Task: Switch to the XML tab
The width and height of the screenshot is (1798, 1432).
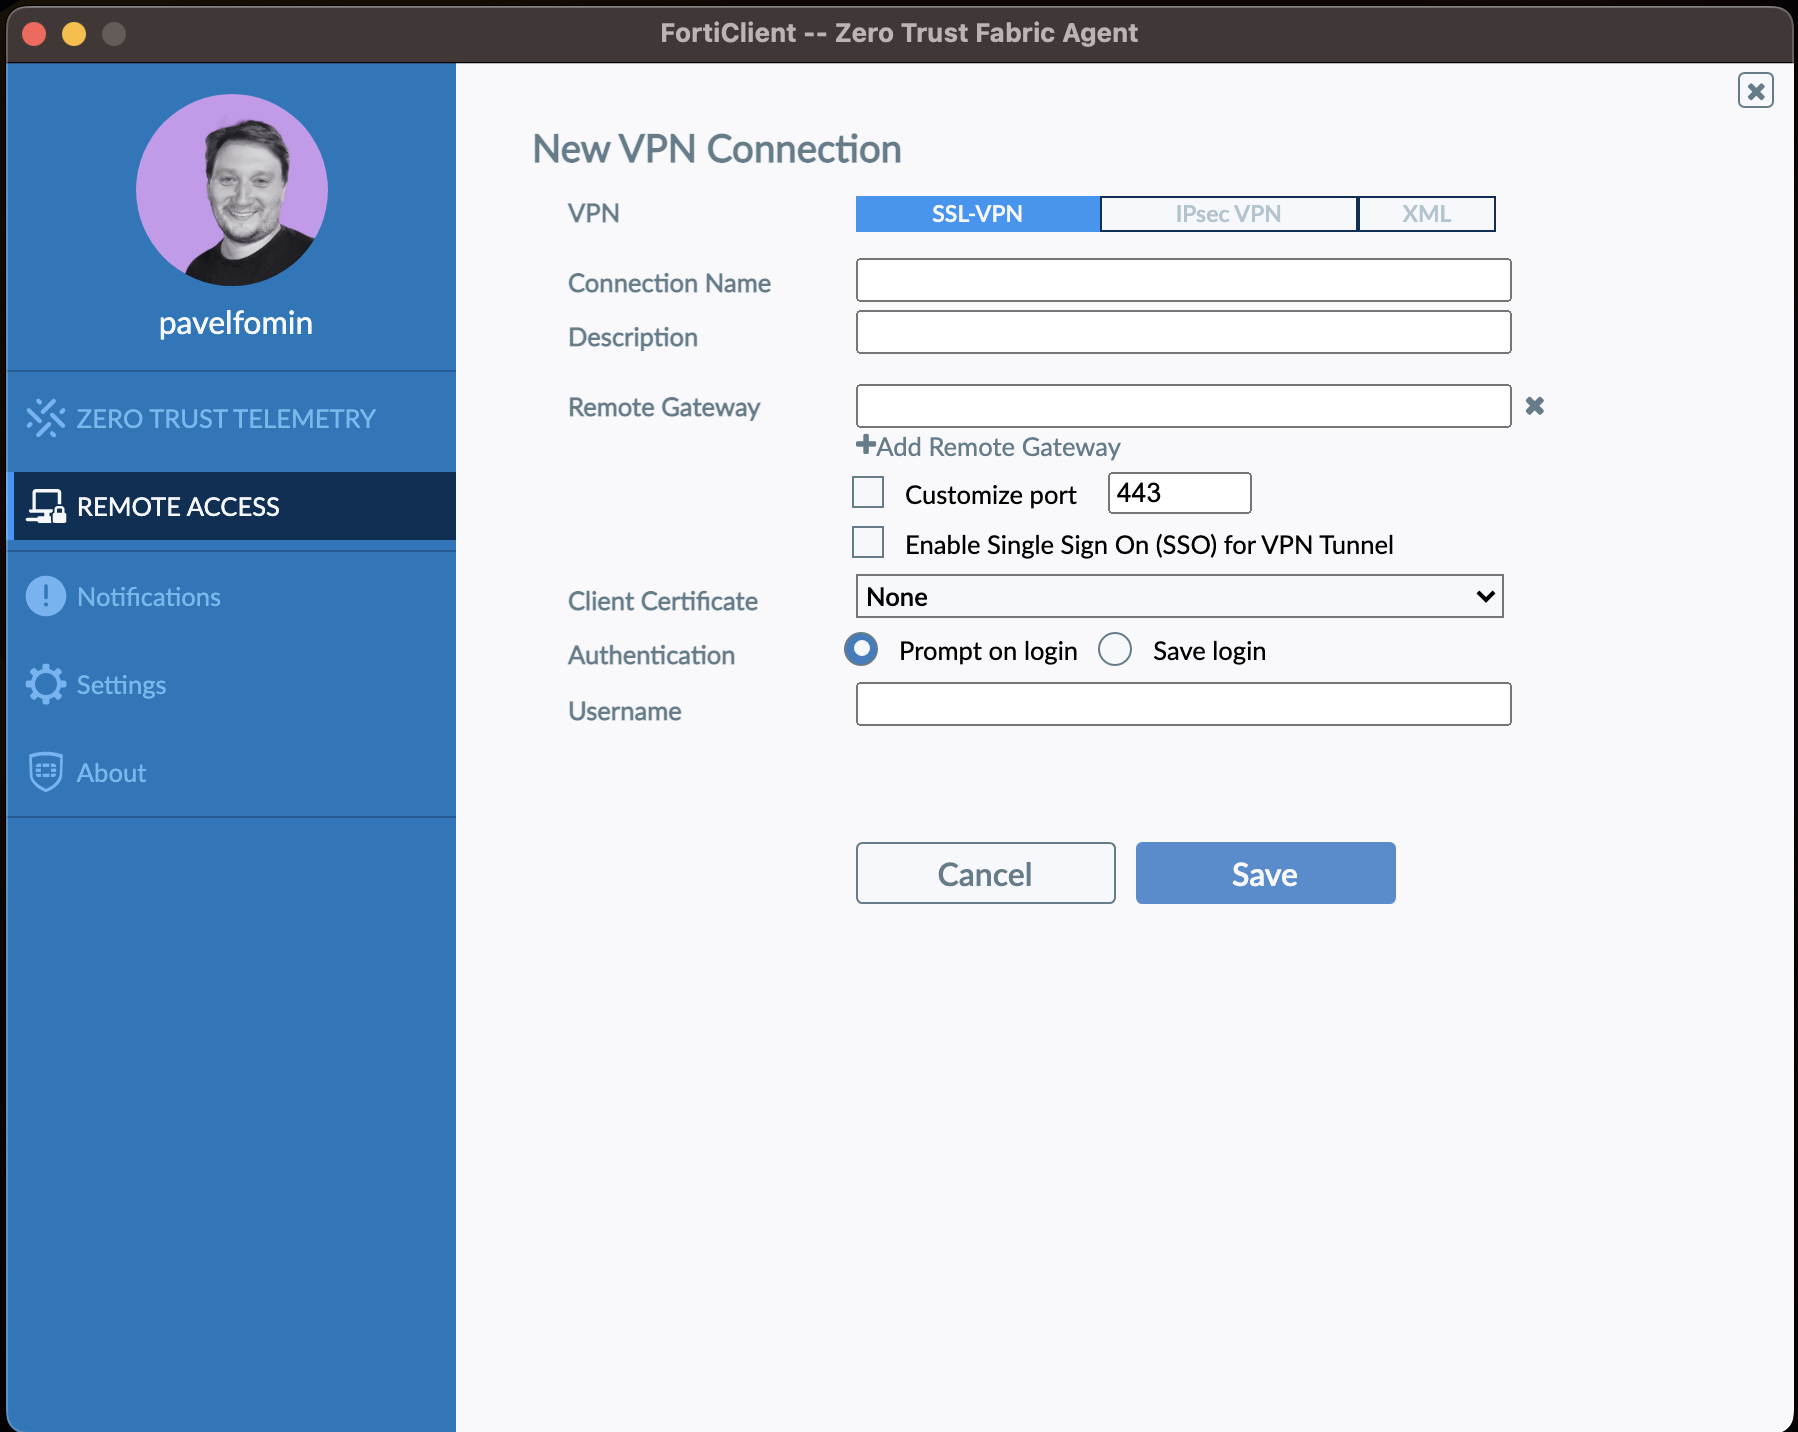Action: (x=1426, y=214)
